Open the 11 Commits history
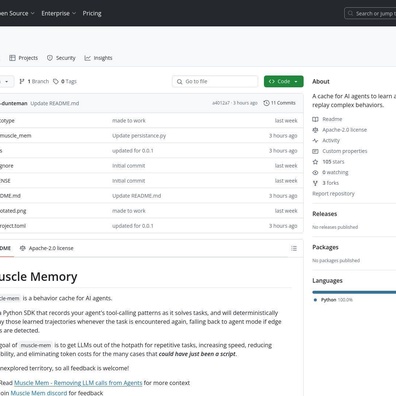 (x=279, y=103)
